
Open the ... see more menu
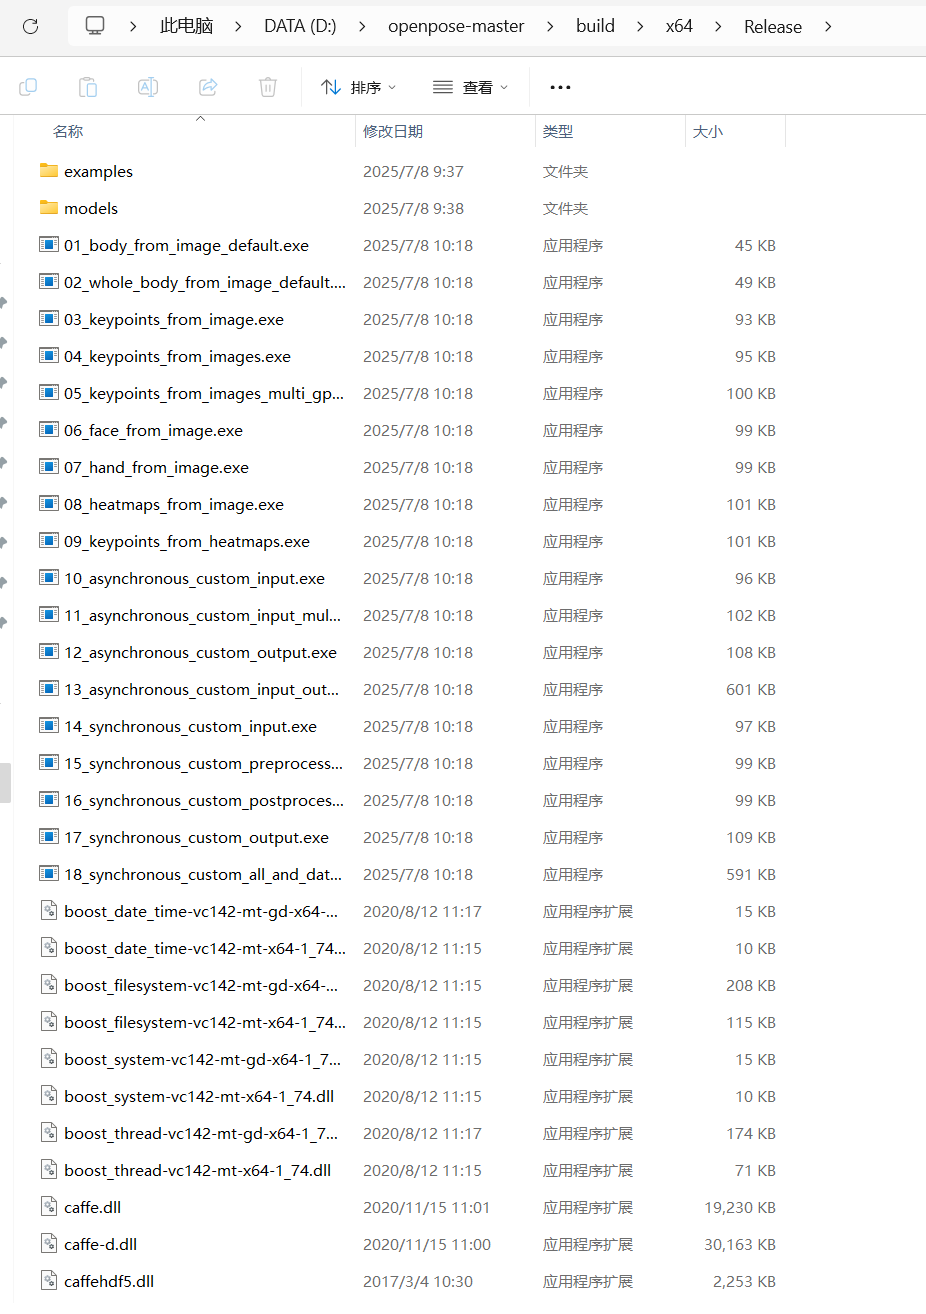[560, 87]
